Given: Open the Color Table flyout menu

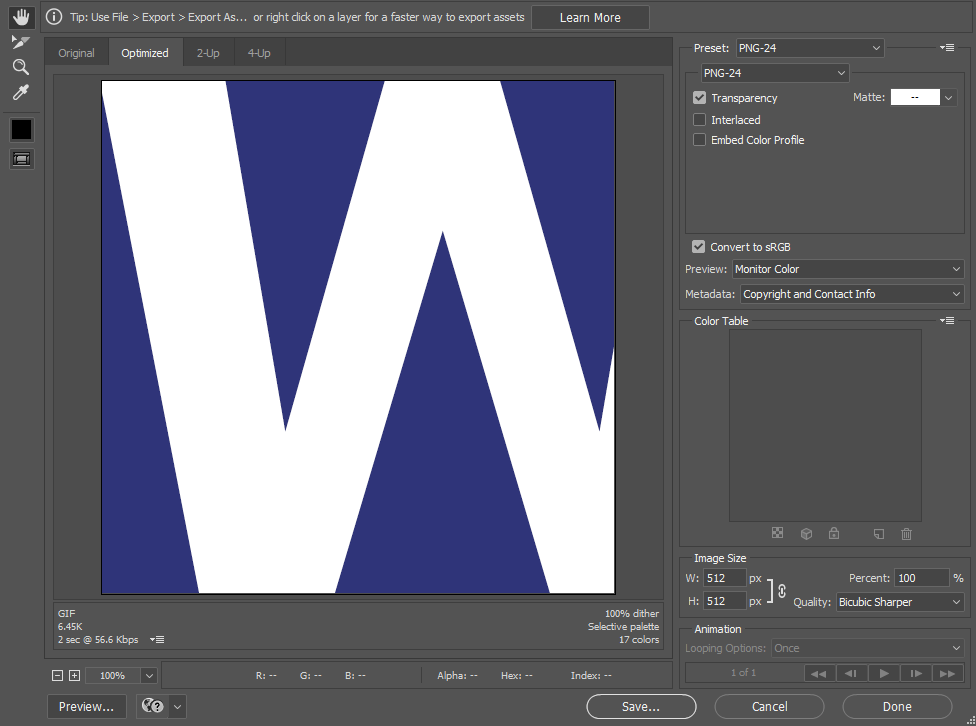Looking at the screenshot, I should [x=947, y=321].
